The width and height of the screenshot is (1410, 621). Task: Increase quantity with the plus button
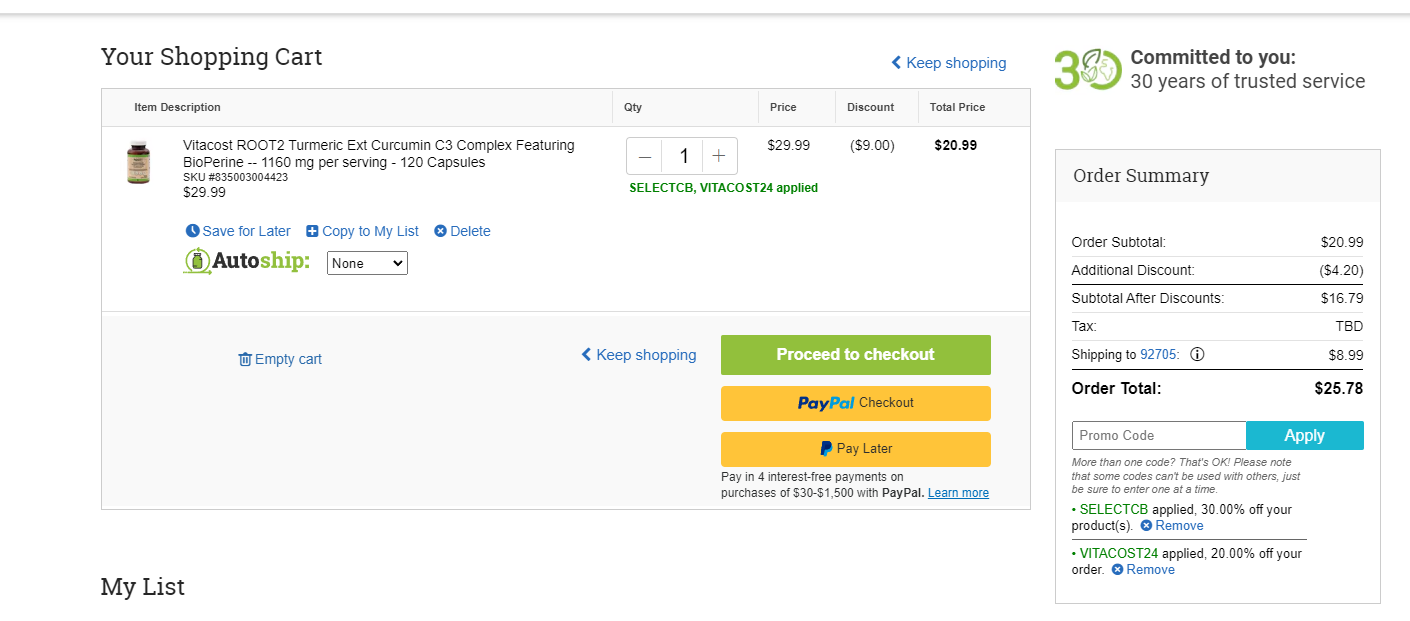[719, 156]
